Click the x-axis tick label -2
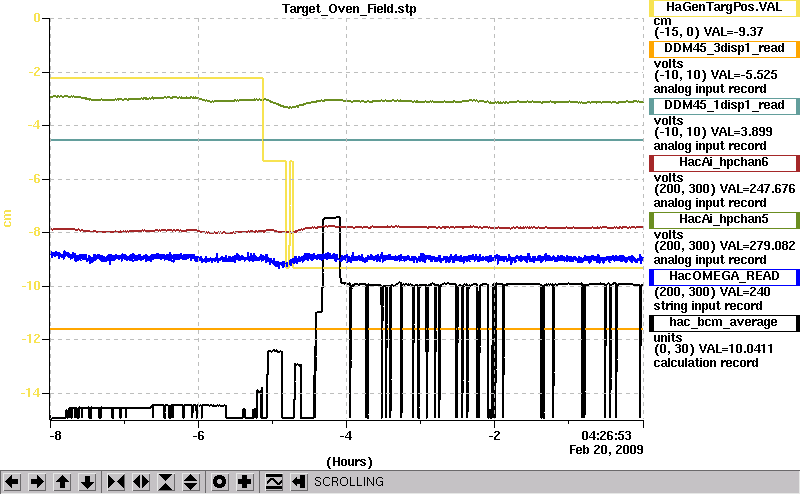The width and height of the screenshot is (800, 494). [x=494, y=436]
